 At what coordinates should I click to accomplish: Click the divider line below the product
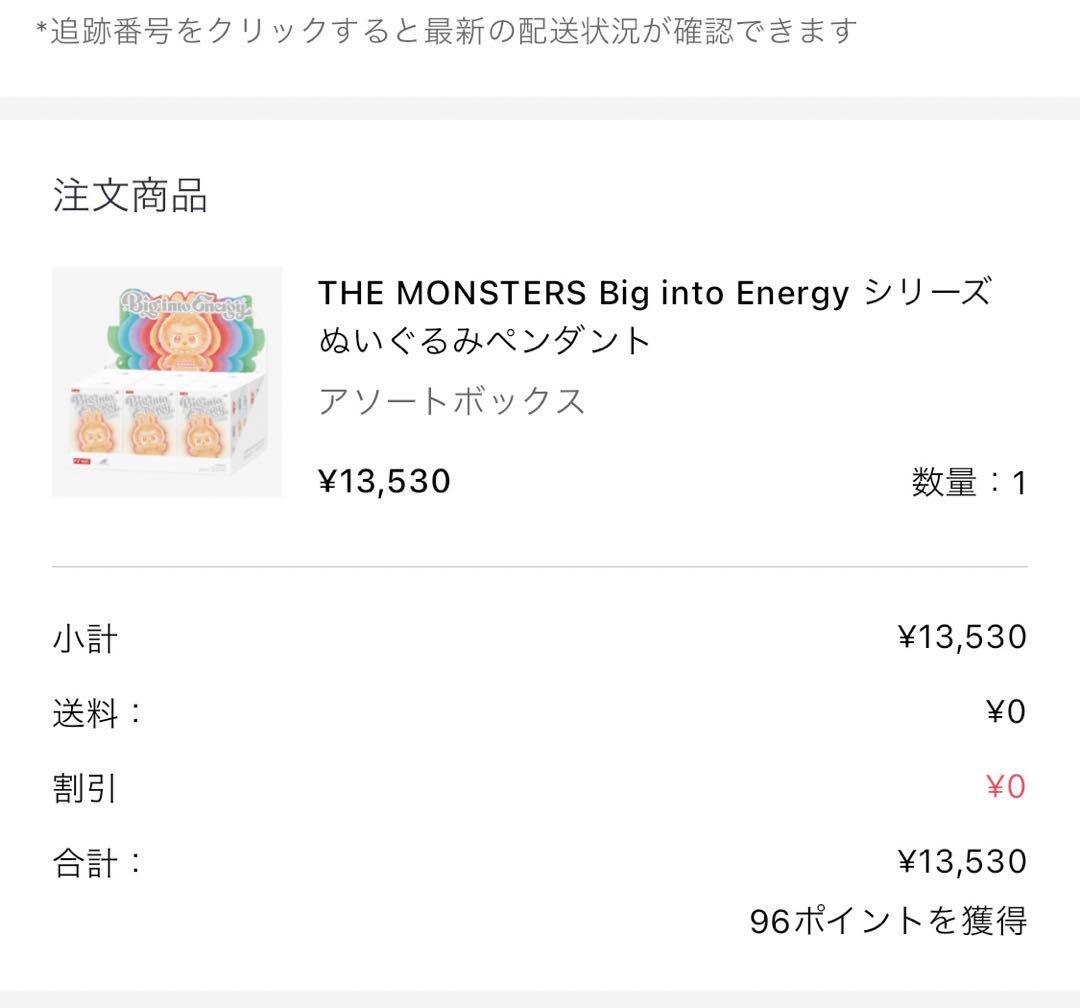(540, 567)
